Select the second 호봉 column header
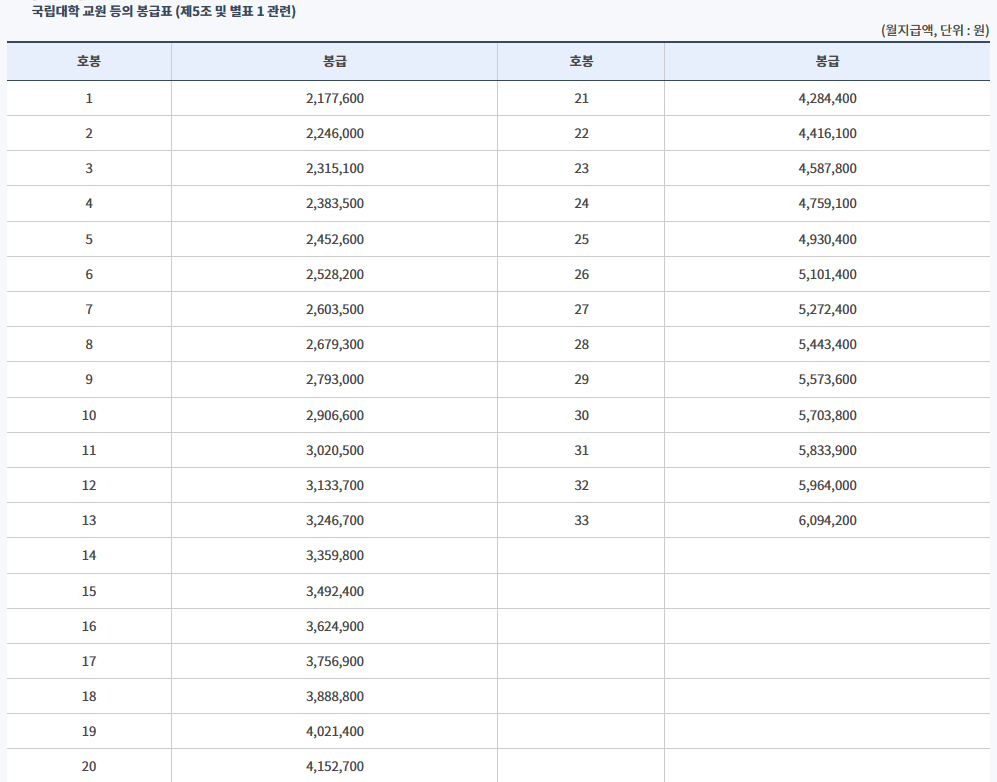Image resolution: width=997 pixels, height=782 pixels. pyautogui.click(x=581, y=61)
